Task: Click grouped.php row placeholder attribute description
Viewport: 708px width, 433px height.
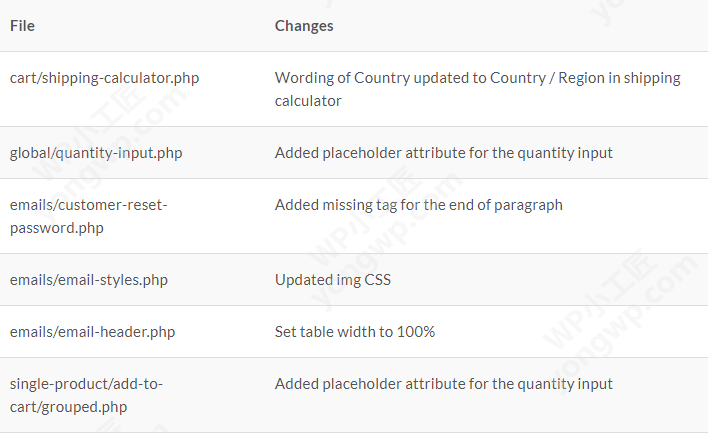Action: (443, 384)
